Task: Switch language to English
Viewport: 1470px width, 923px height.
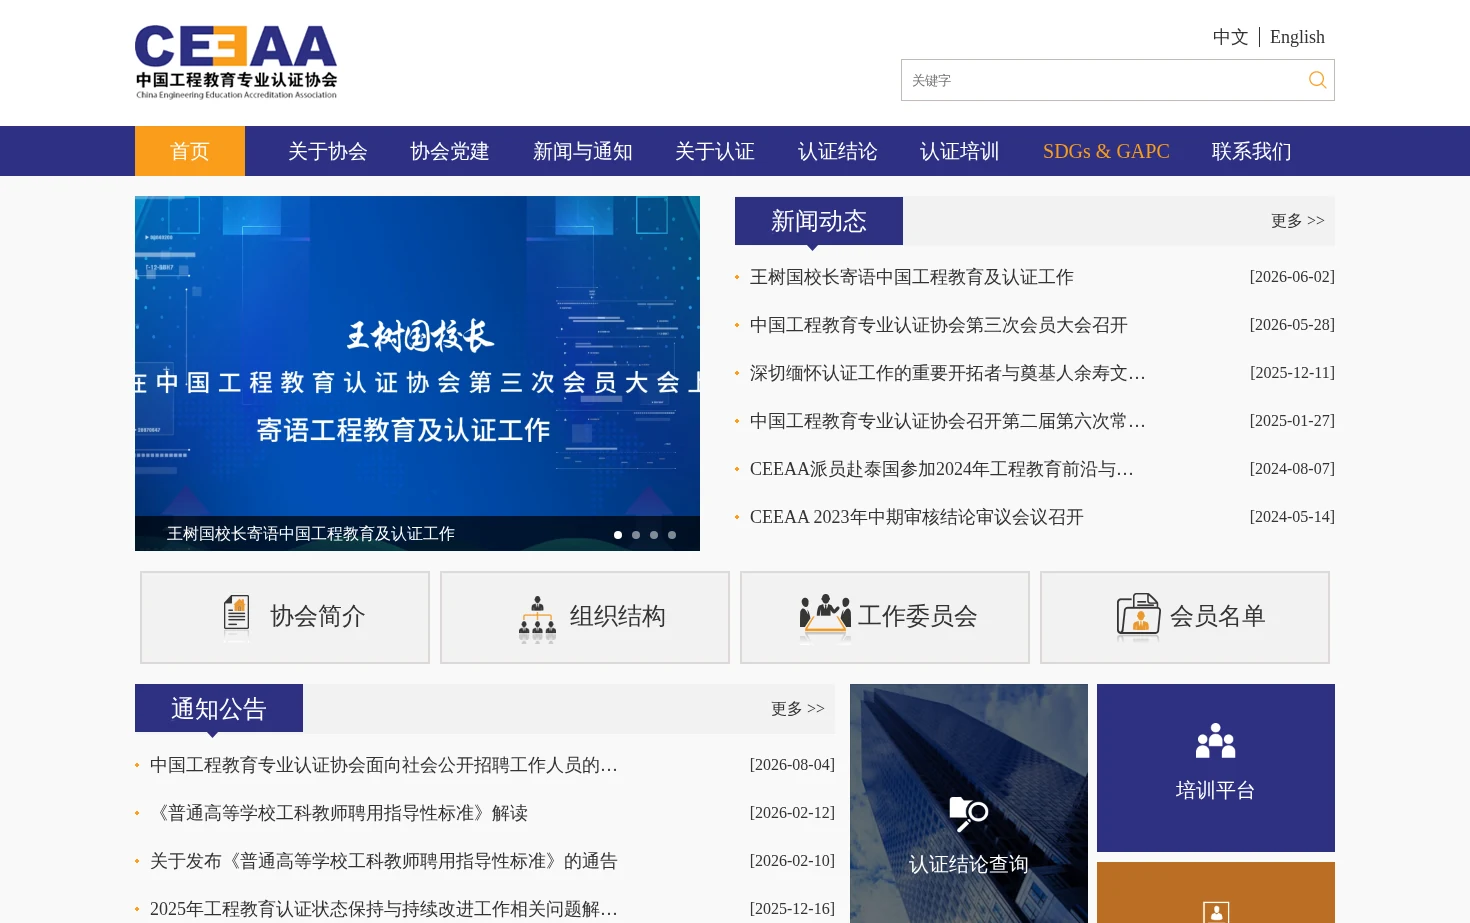Action: 1297,37
